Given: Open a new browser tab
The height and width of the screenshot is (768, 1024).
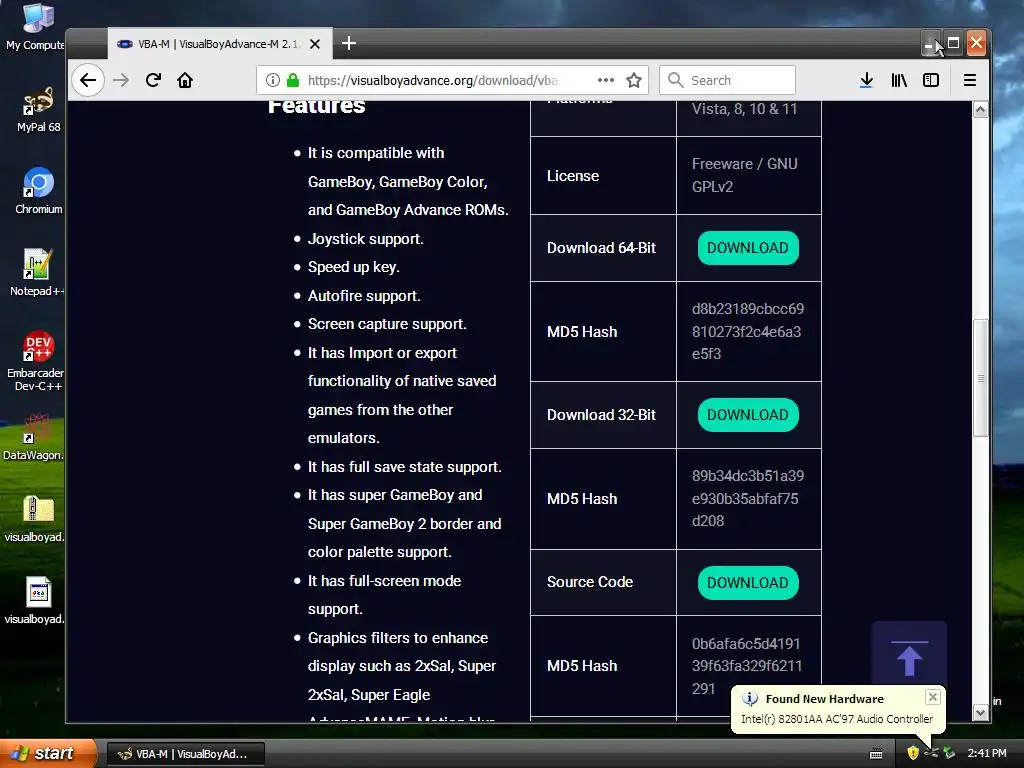Looking at the screenshot, I should click(x=349, y=43).
